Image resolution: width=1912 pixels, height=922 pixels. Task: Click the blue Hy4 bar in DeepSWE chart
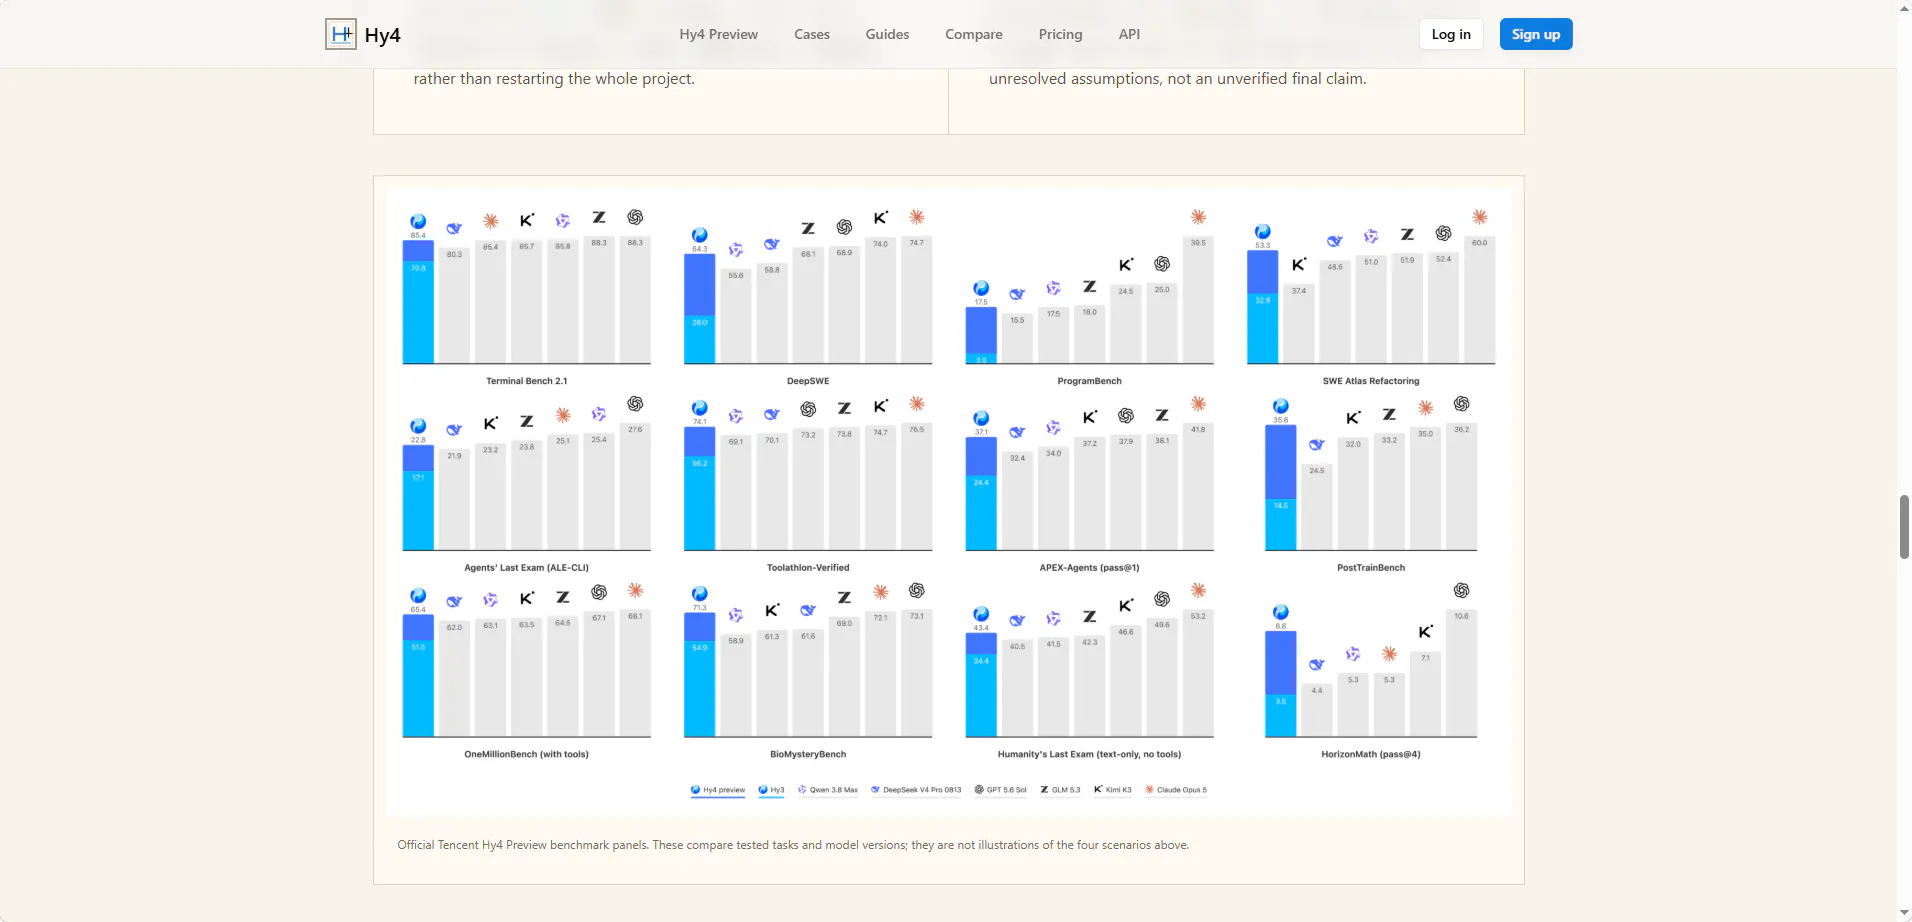[x=699, y=285]
